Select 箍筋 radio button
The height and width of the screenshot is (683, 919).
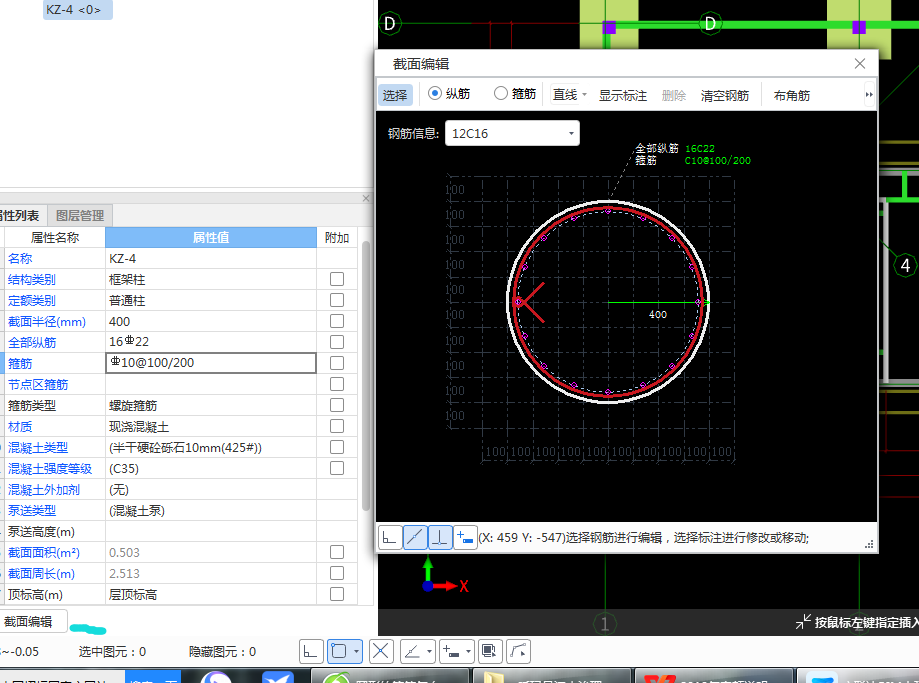[501, 93]
